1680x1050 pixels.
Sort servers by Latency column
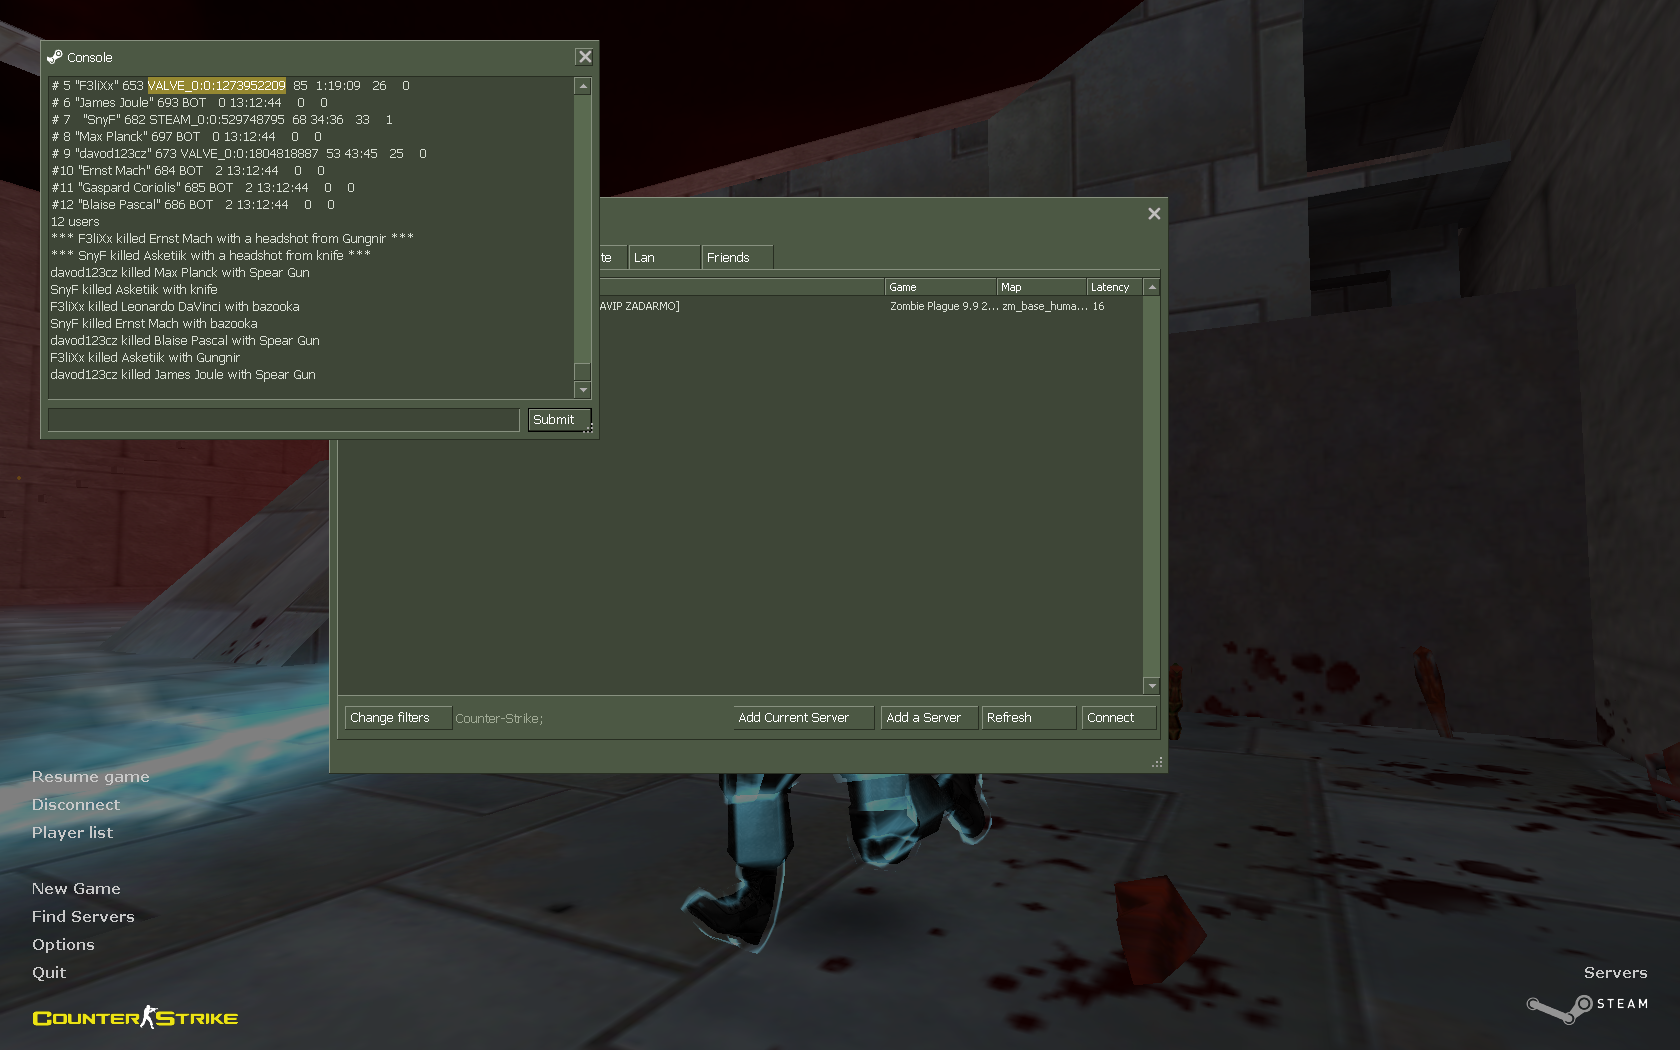tap(1112, 287)
